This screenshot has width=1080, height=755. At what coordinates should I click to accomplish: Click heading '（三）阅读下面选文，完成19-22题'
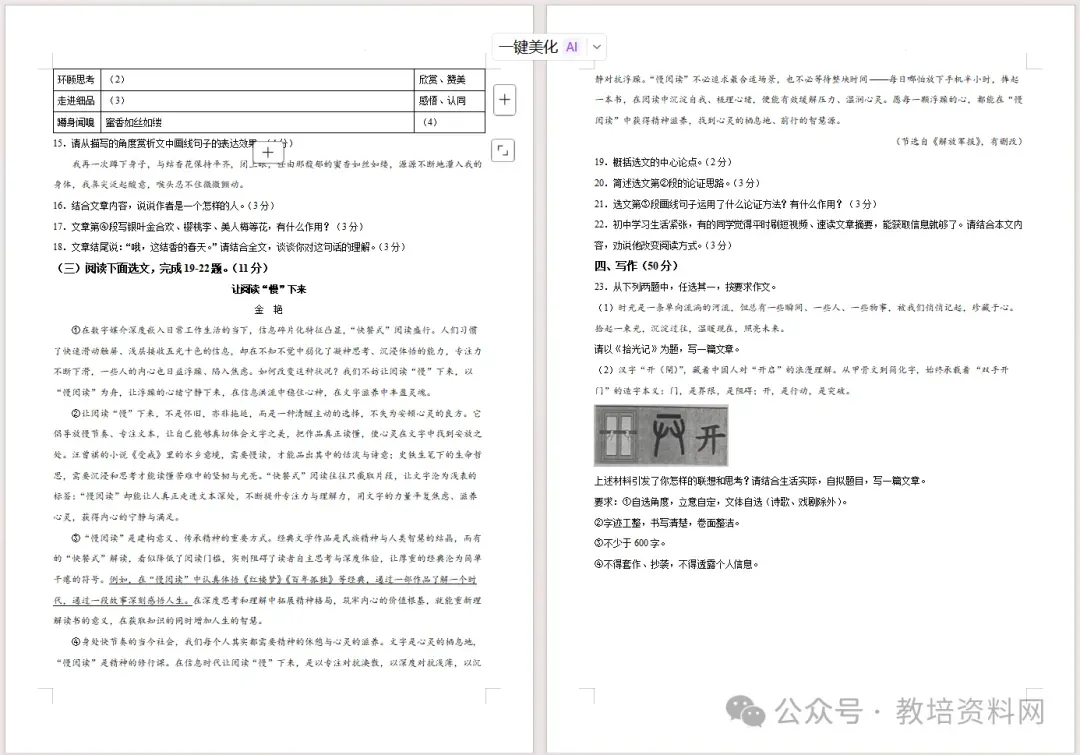point(163,268)
